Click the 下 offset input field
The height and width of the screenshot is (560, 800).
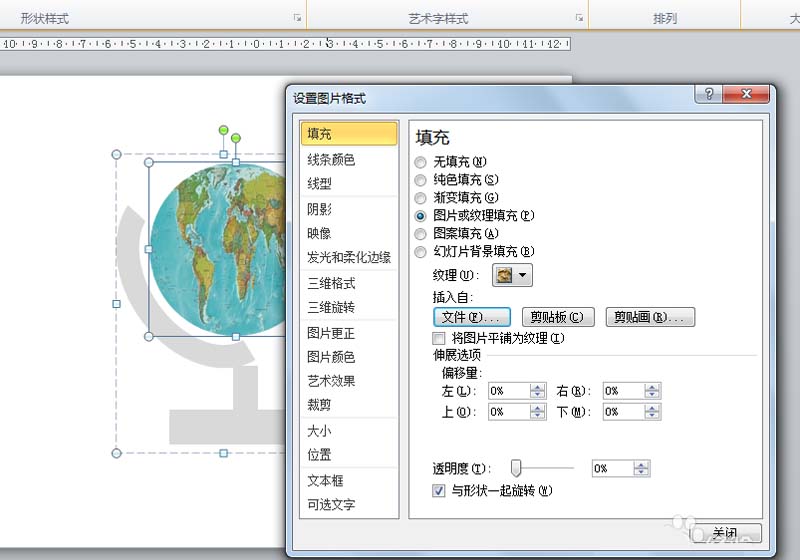tap(623, 412)
